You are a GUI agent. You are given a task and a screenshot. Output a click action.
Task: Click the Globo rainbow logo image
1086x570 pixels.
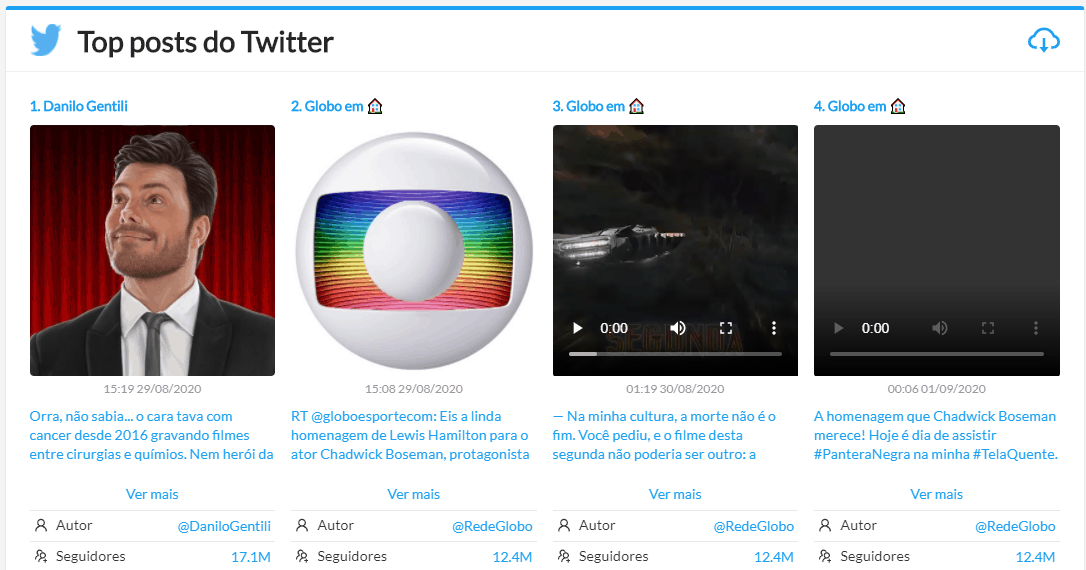(x=413, y=250)
